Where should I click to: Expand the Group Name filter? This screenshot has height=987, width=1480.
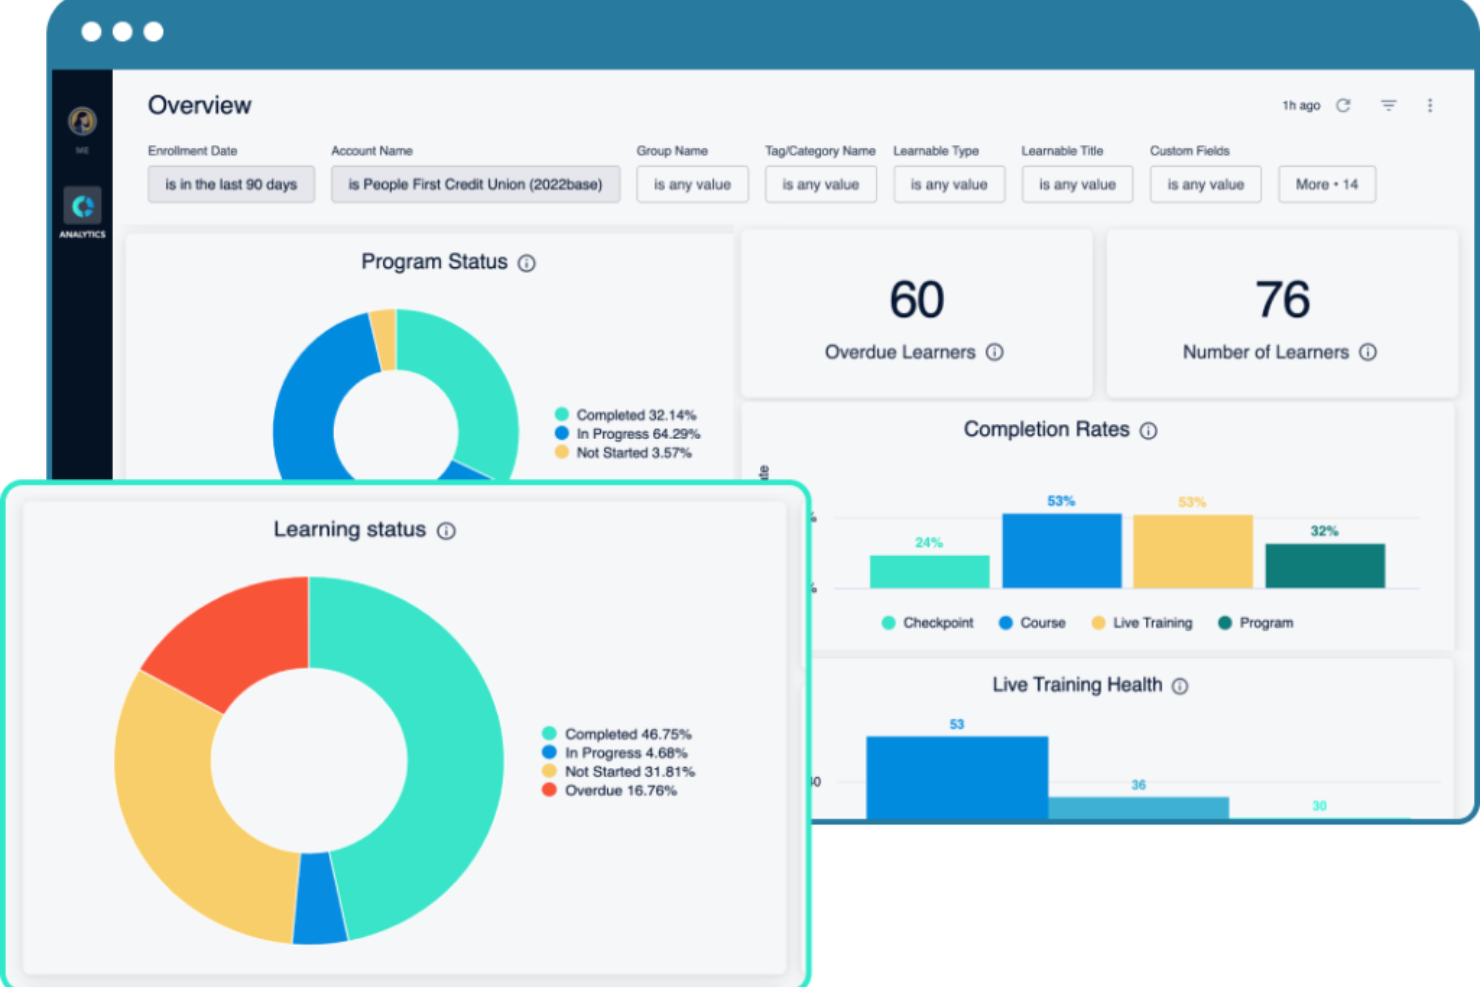coord(692,184)
